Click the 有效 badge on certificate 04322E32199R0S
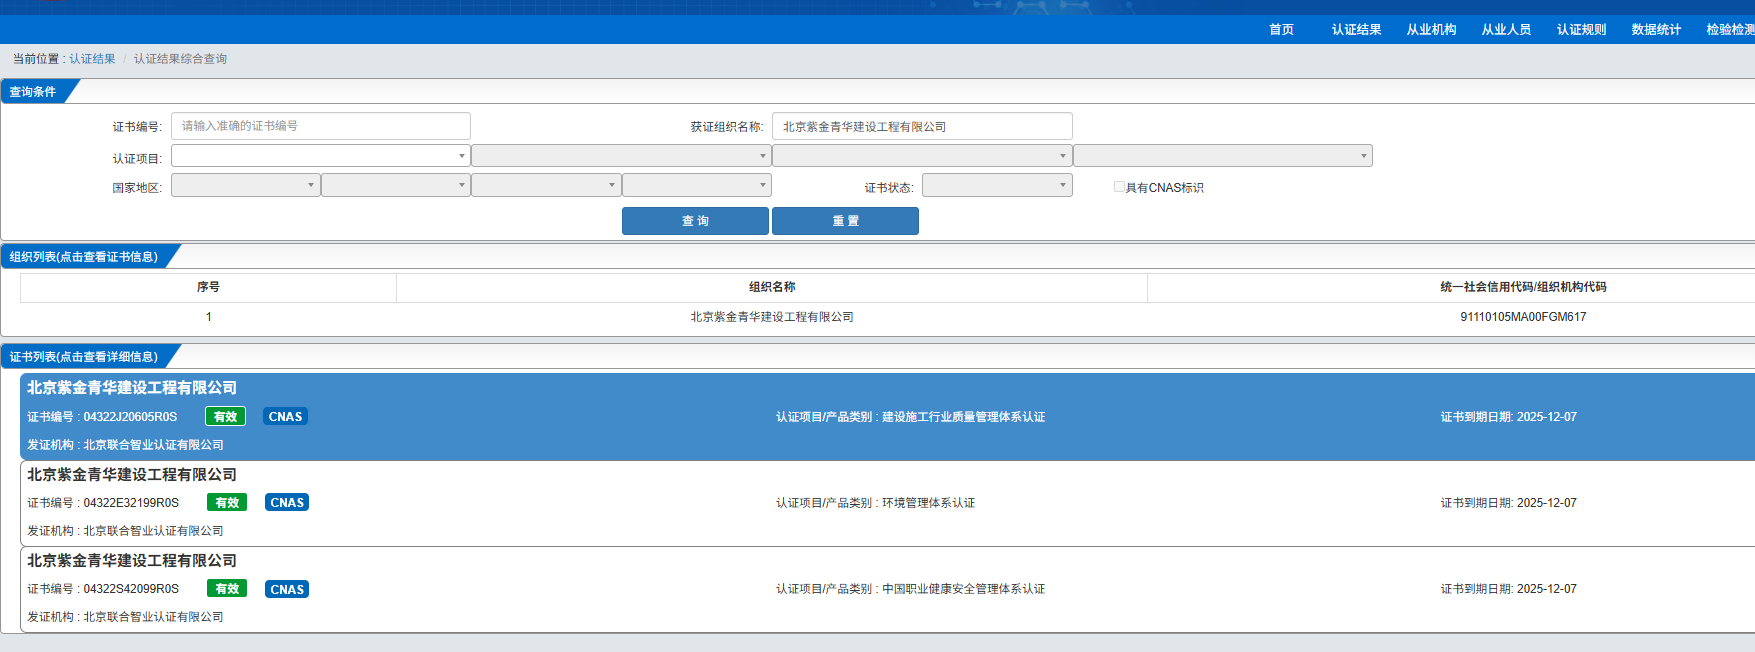 click(227, 503)
